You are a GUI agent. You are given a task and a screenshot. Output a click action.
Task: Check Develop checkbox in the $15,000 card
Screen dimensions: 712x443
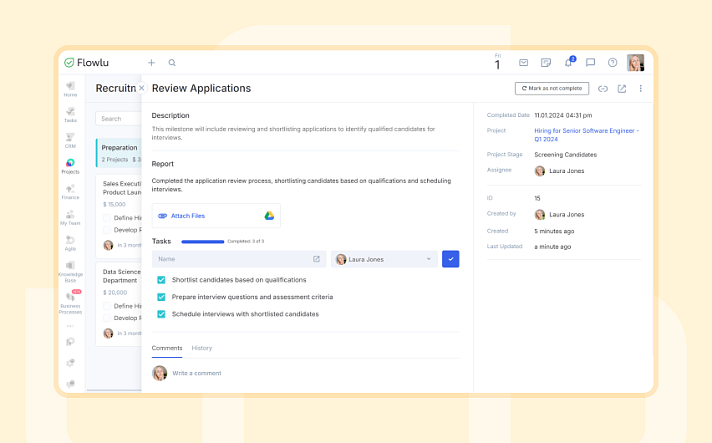(107, 230)
